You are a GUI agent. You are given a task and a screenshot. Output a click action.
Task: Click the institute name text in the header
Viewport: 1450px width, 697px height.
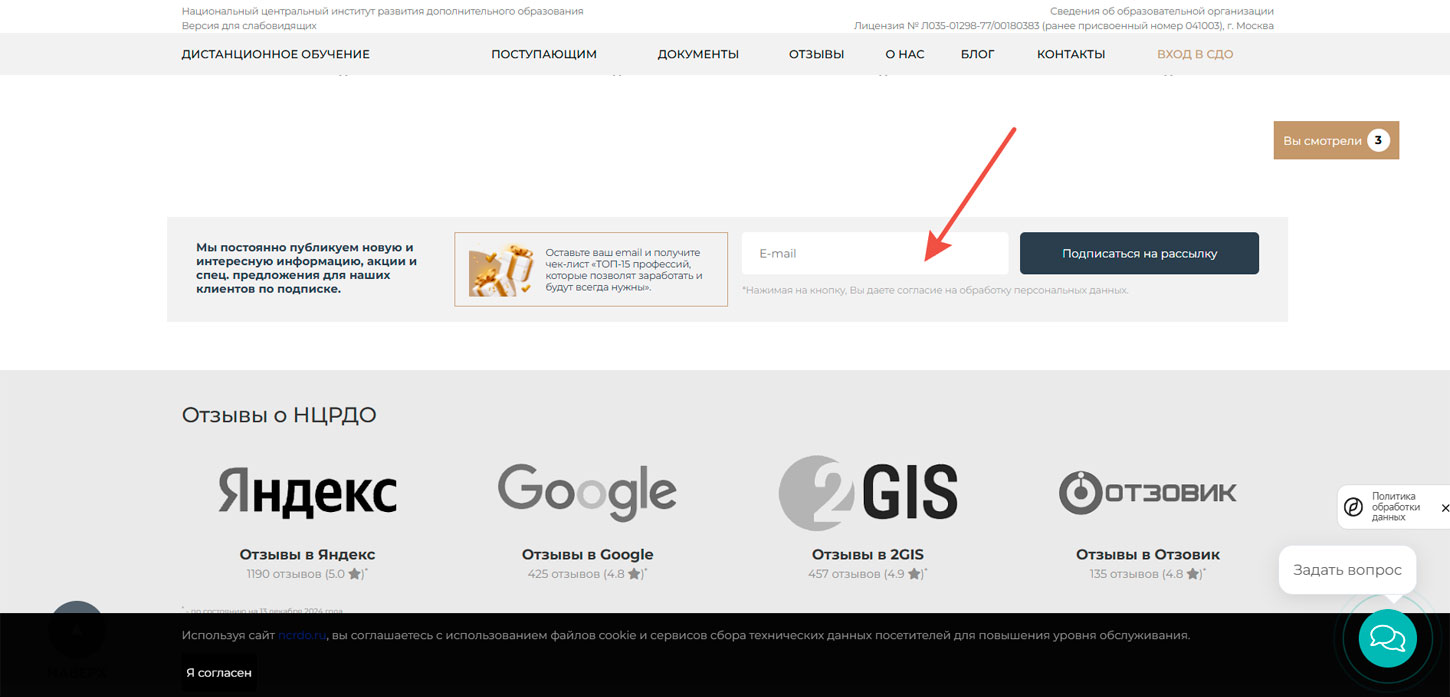tap(382, 11)
